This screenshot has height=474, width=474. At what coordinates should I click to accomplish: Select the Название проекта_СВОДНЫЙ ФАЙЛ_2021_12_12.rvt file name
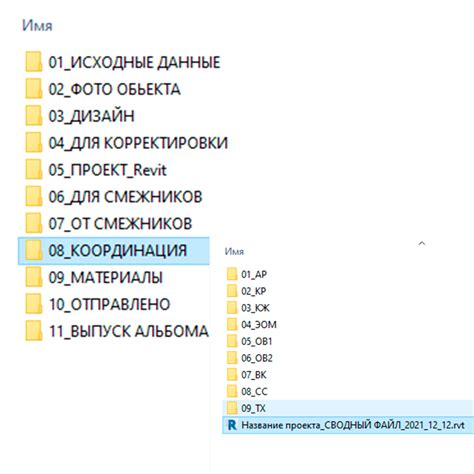[353, 425]
